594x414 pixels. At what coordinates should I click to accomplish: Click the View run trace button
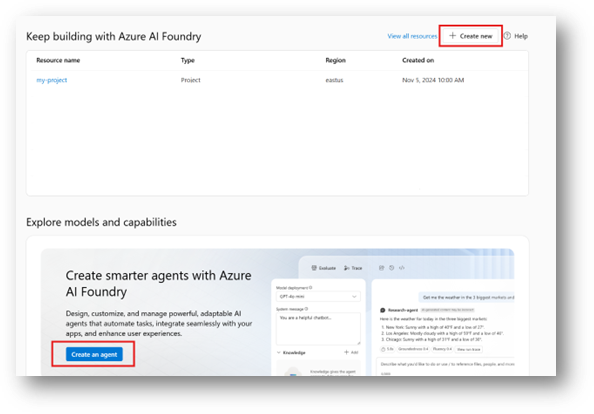click(x=469, y=349)
